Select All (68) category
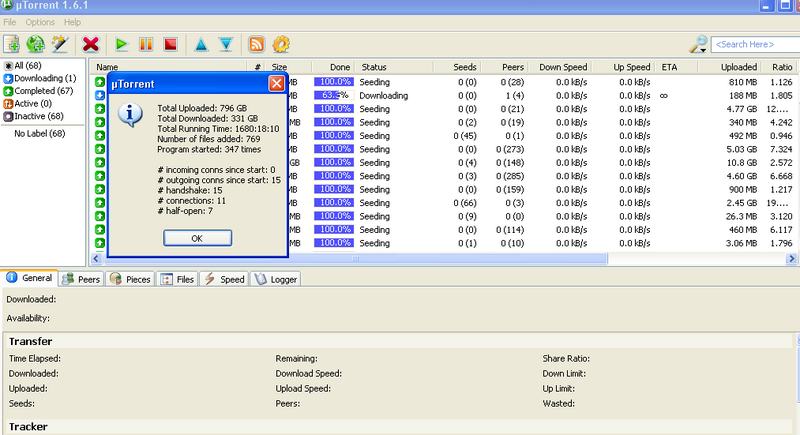This screenshot has height=435, width=800. (22, 65)
